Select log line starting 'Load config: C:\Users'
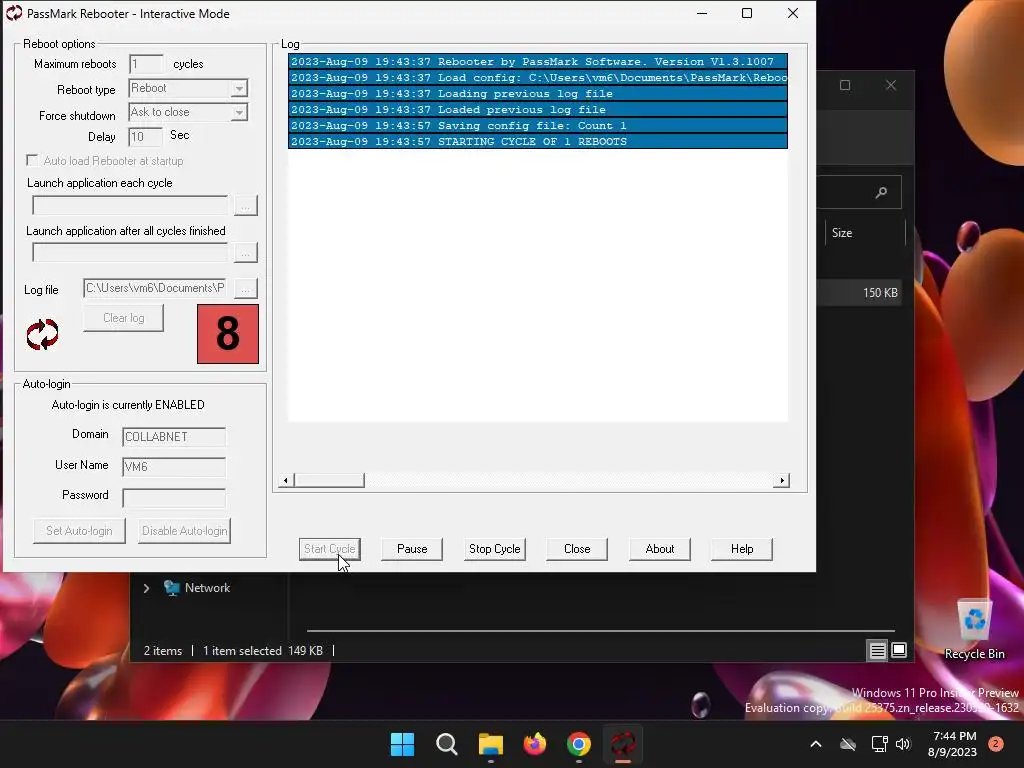The height and width of the screenshot is (768, 1024). 538,78
